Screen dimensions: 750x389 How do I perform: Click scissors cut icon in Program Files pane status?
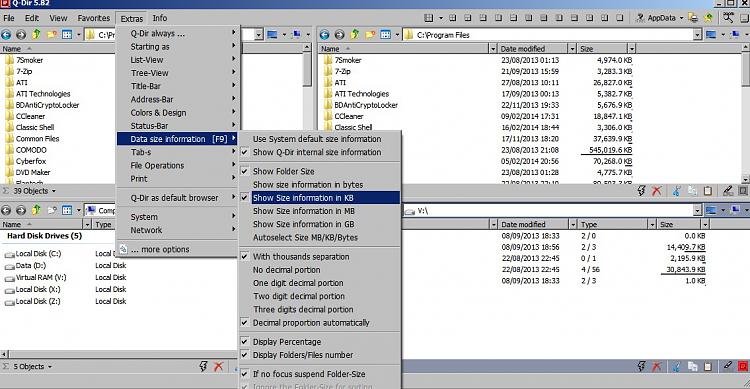tap(676, 190)
